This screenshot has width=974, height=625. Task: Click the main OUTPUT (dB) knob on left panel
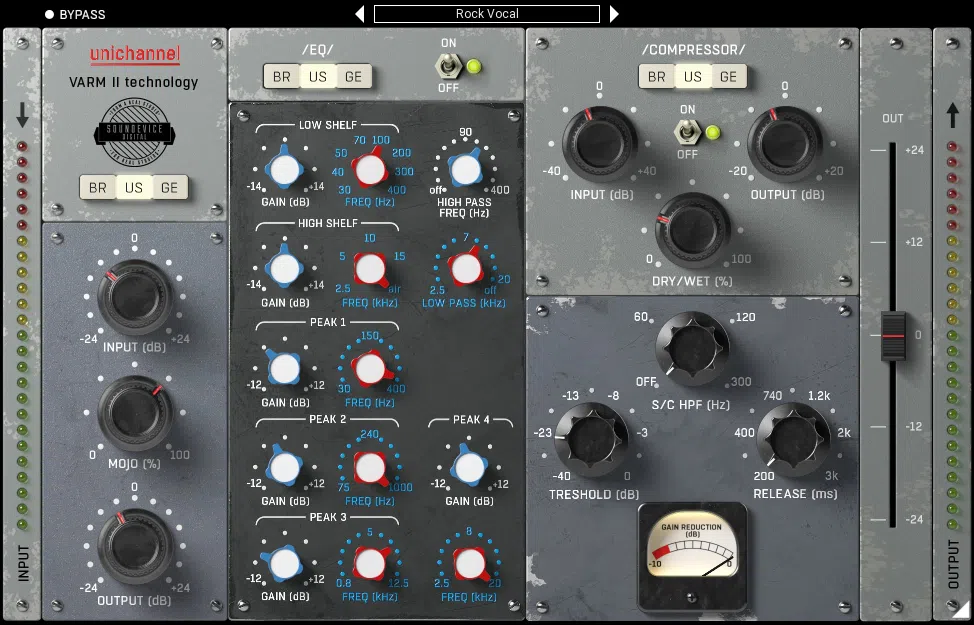click(135, 546)
